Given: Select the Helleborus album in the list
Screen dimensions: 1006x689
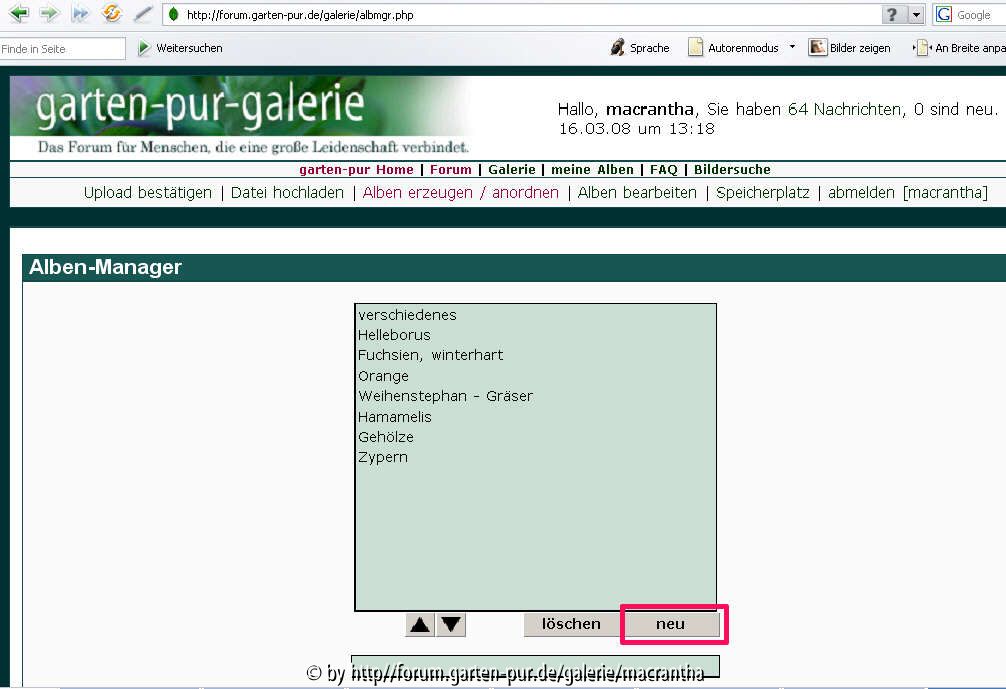Looking at the screenshot, I should [394, 335].
